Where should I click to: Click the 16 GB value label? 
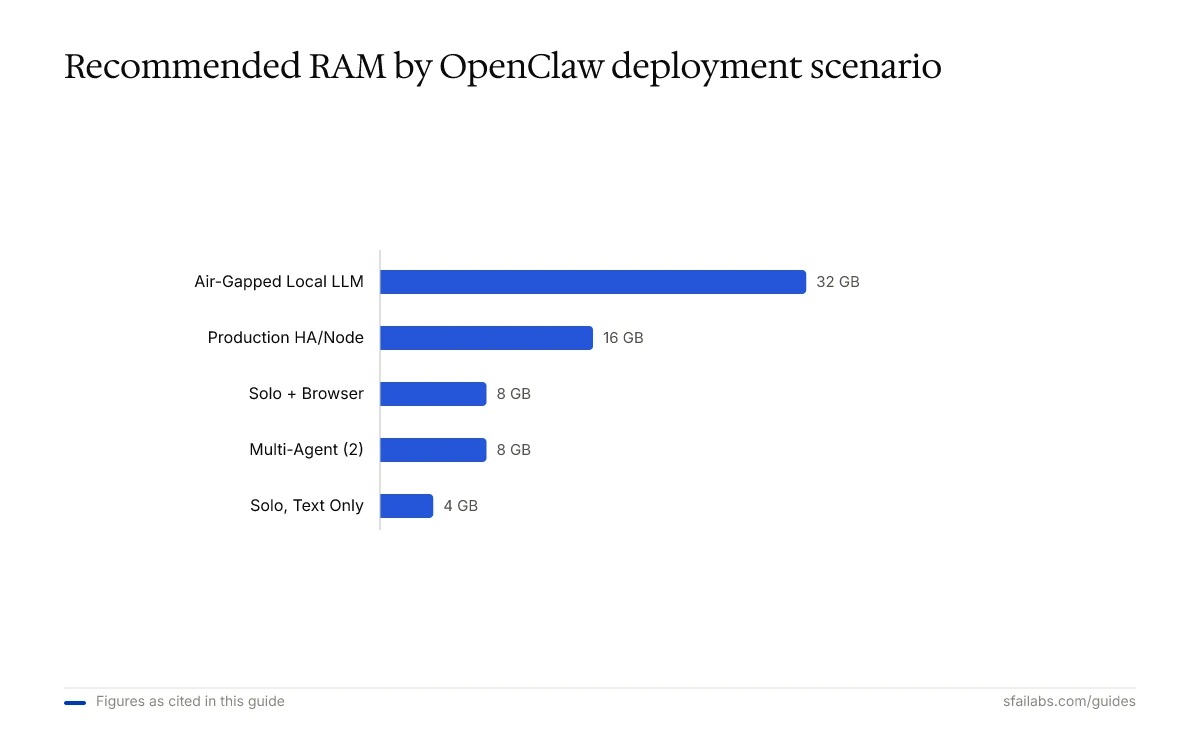click(623, 338)
